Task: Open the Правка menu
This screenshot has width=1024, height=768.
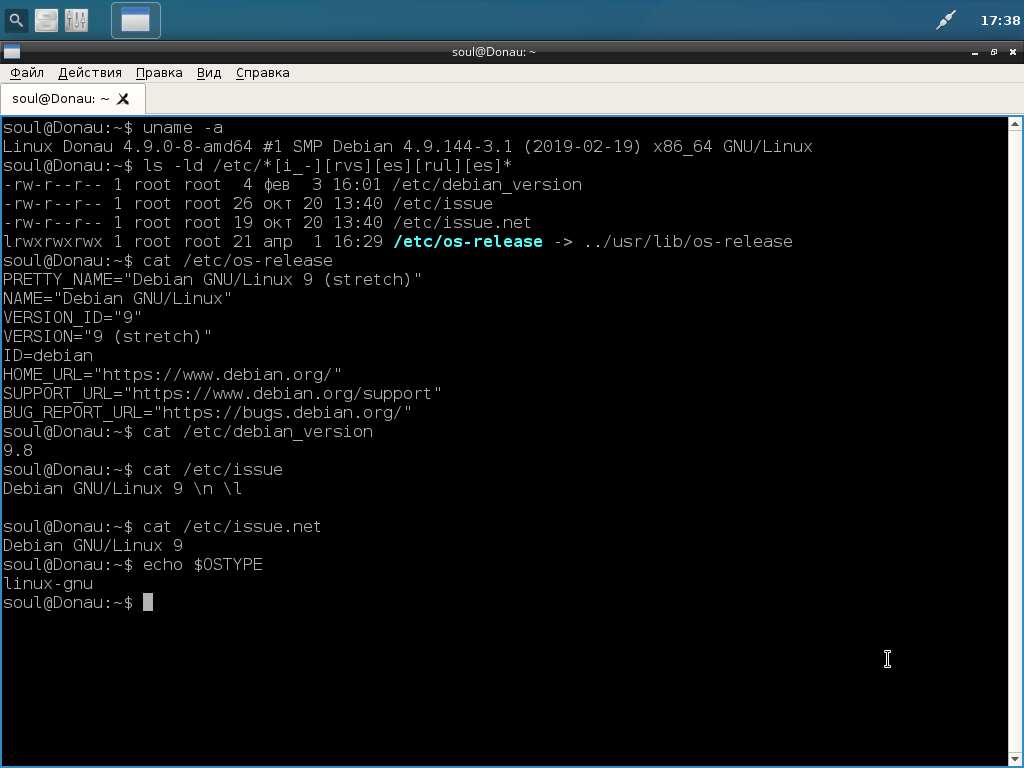Action: (159, 72)
